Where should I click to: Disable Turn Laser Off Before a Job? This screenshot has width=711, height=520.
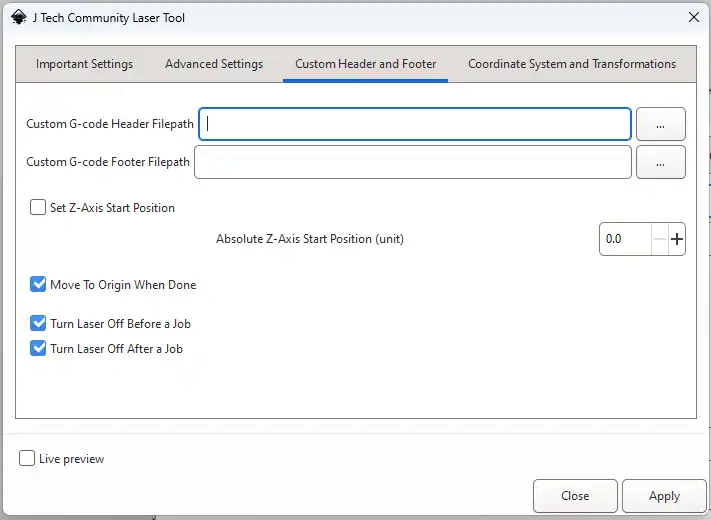click(x=38, y=323)
